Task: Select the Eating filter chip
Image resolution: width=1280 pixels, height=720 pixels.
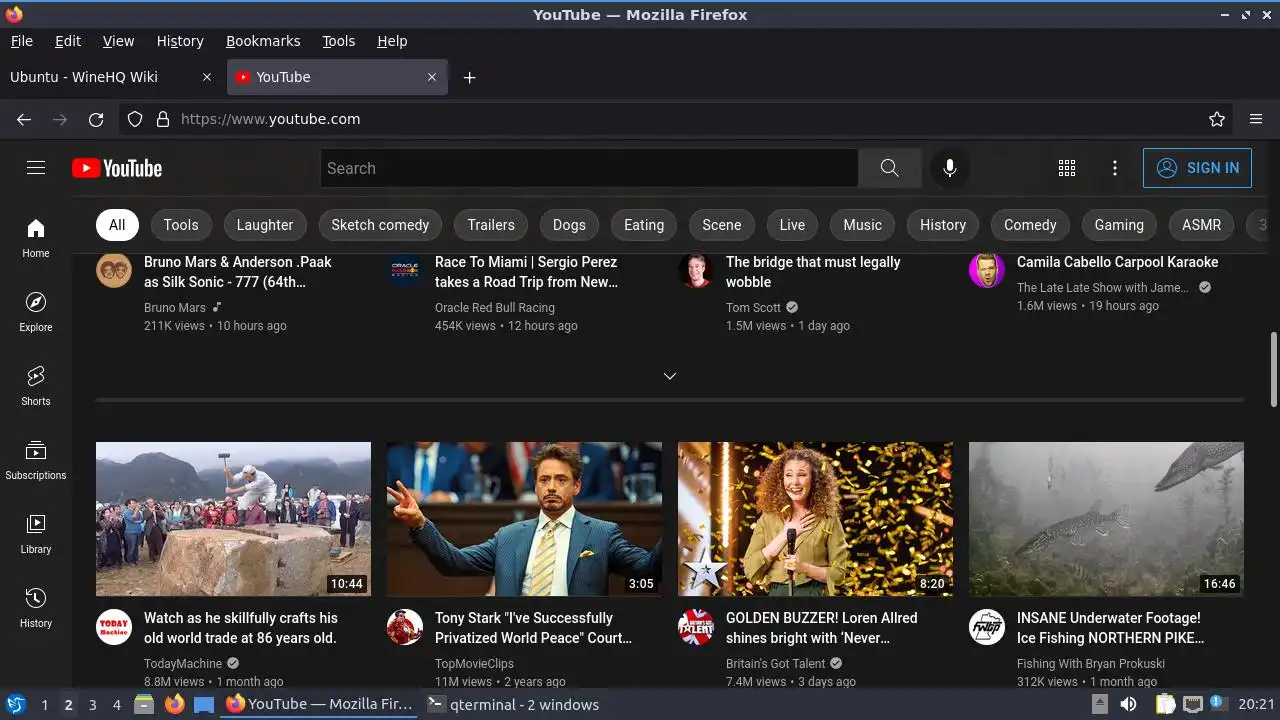Action: [644, 225]
